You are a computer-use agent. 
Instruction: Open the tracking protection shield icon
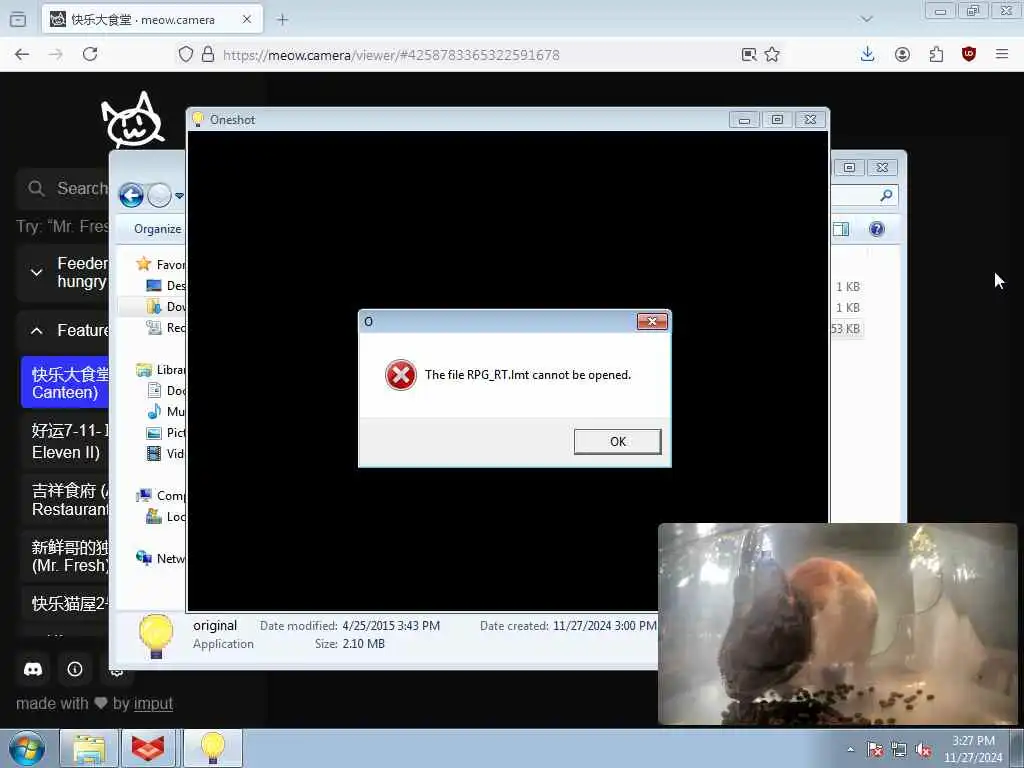point(185,54)
